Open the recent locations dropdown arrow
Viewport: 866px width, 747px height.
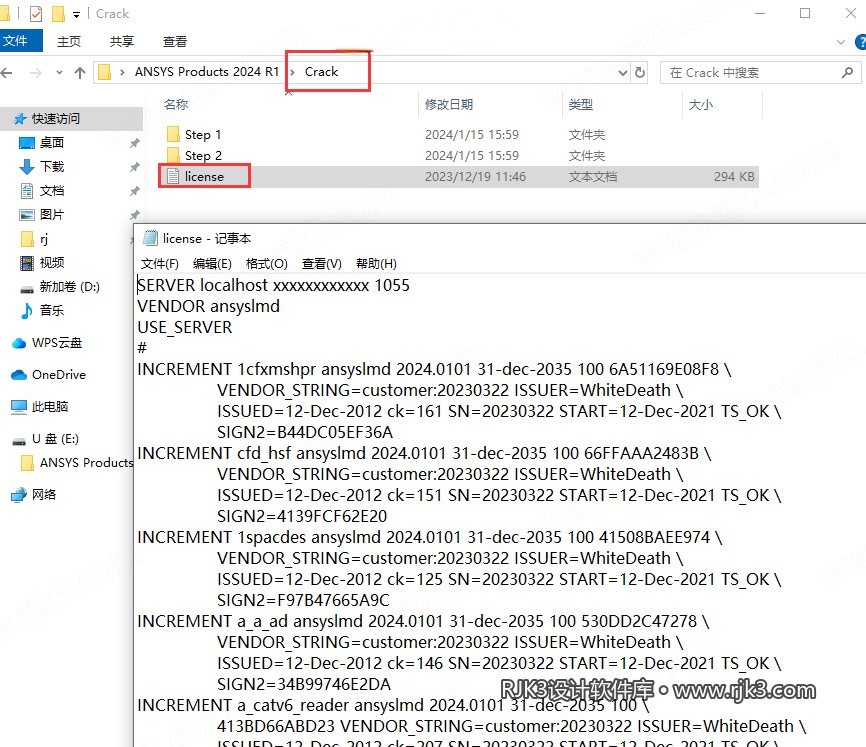tap(59, 72)
